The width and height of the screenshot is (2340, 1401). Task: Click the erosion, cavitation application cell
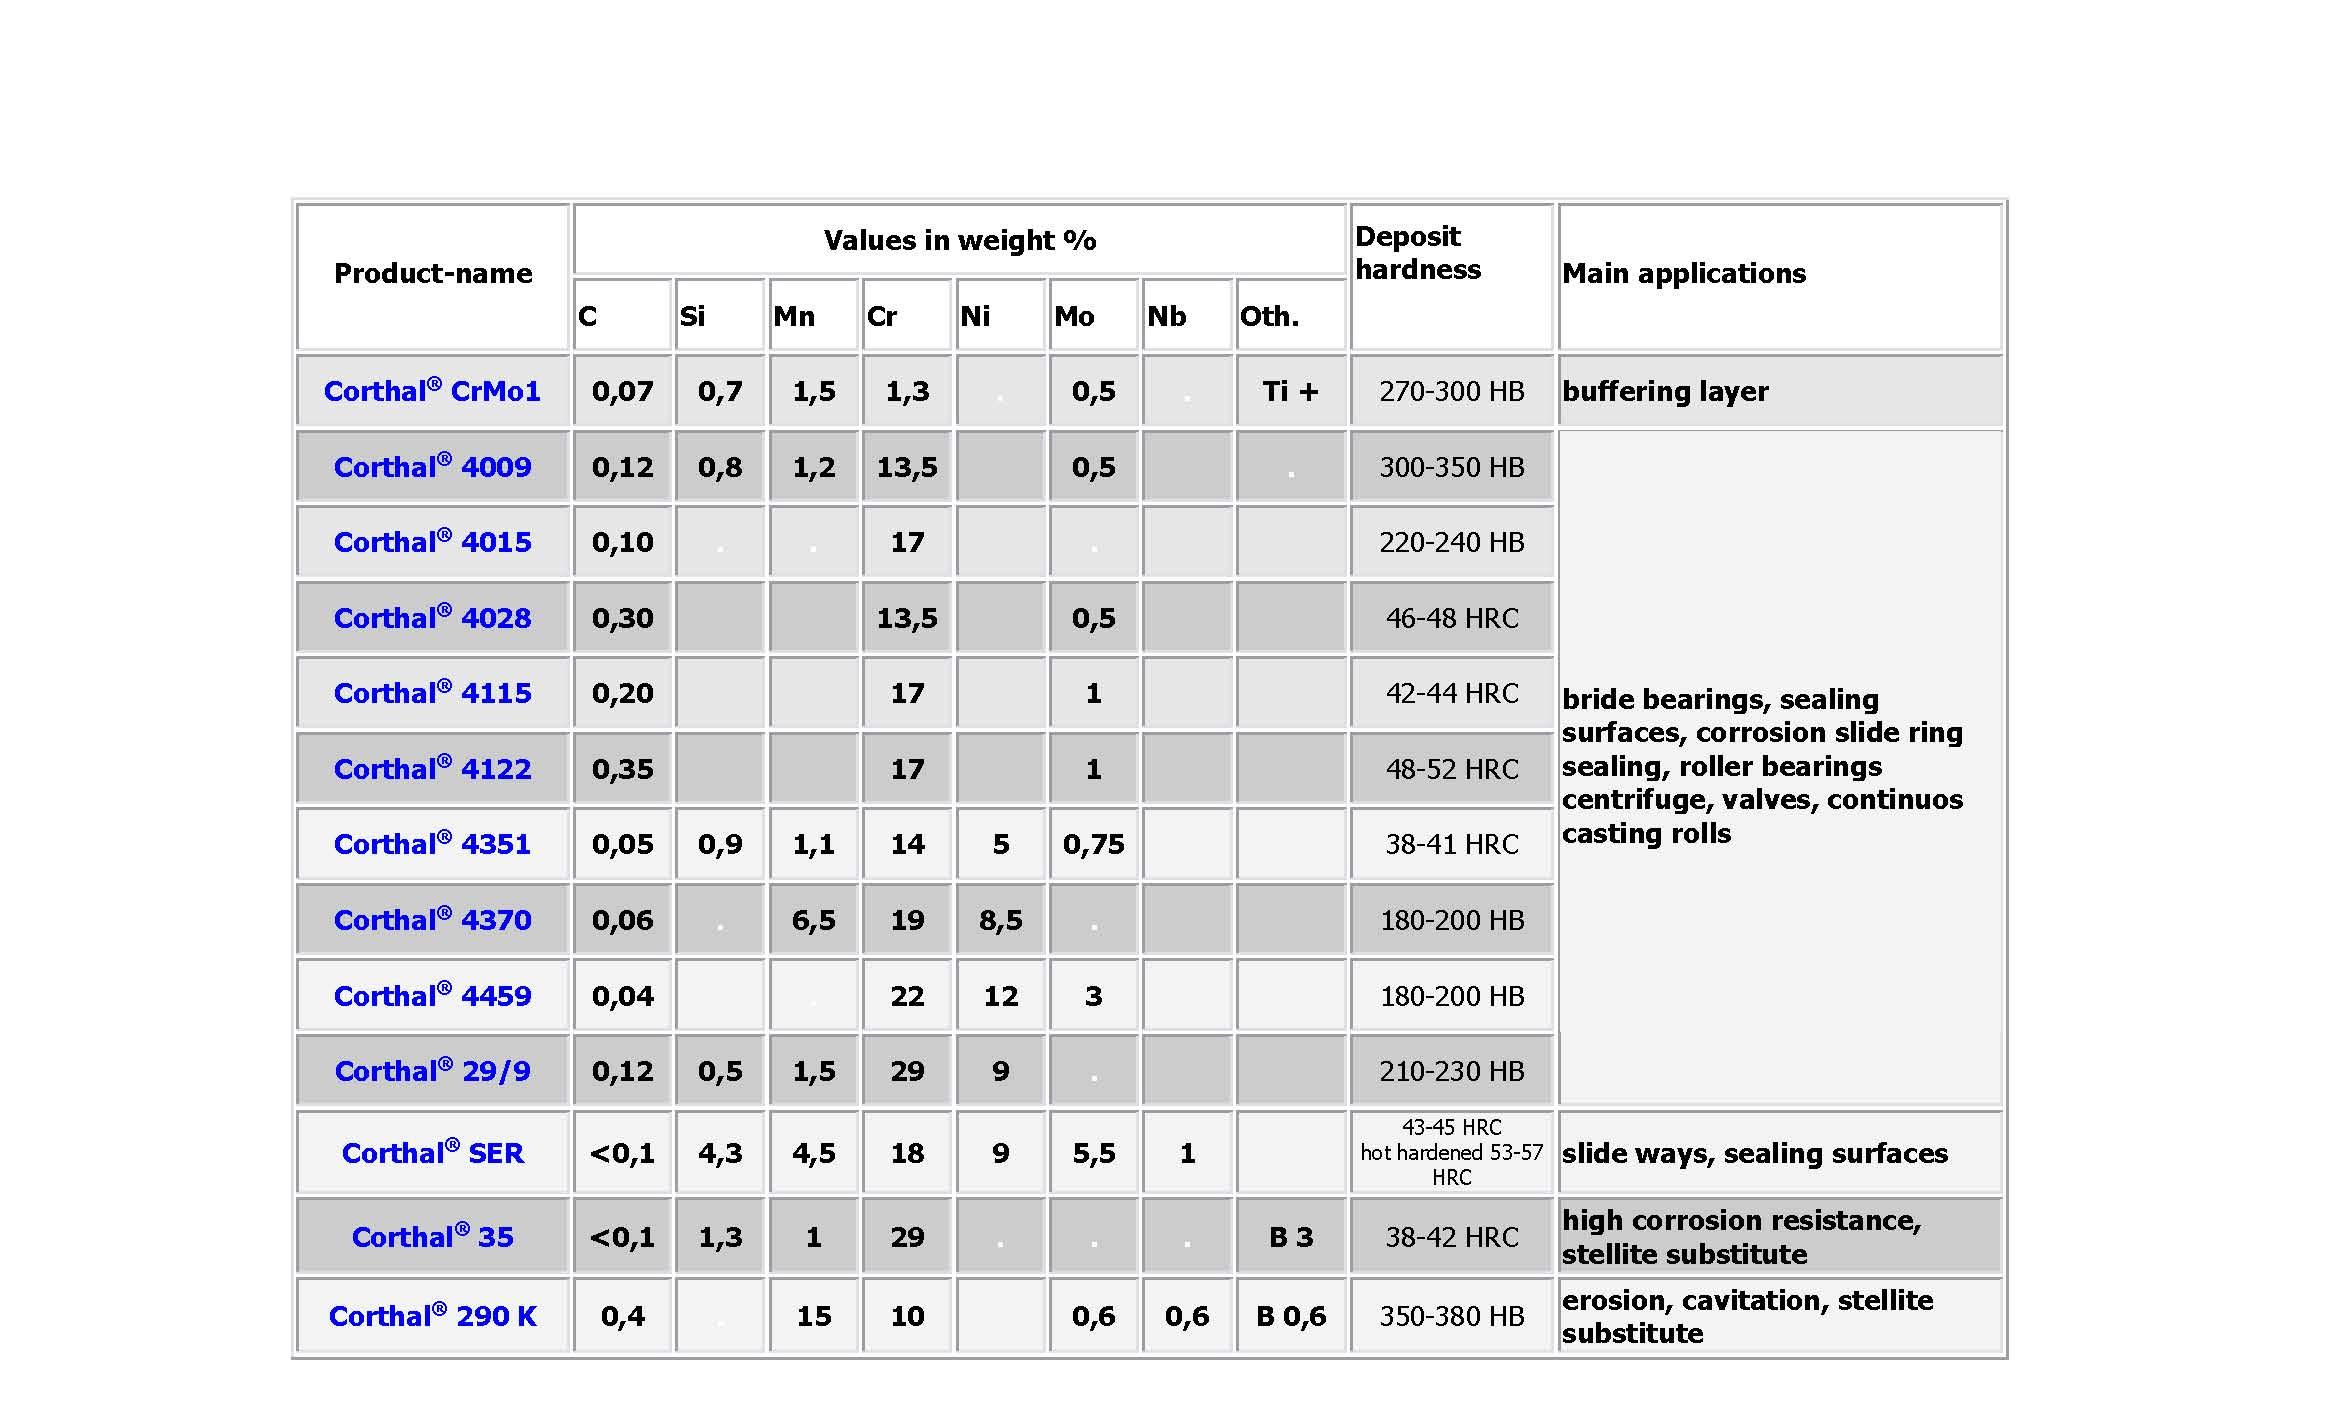(1780, 1316)
